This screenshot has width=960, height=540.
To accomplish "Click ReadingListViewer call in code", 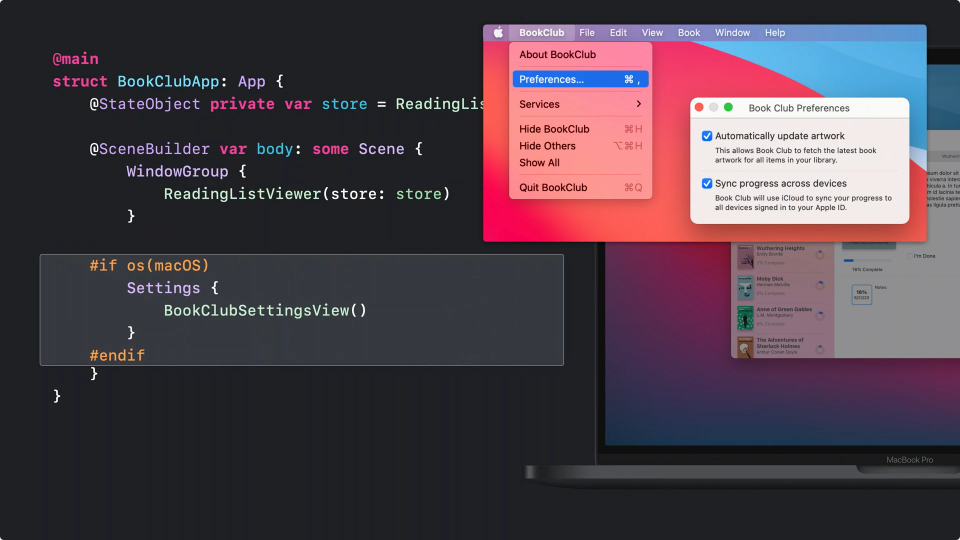I will [x=307, y=194].
